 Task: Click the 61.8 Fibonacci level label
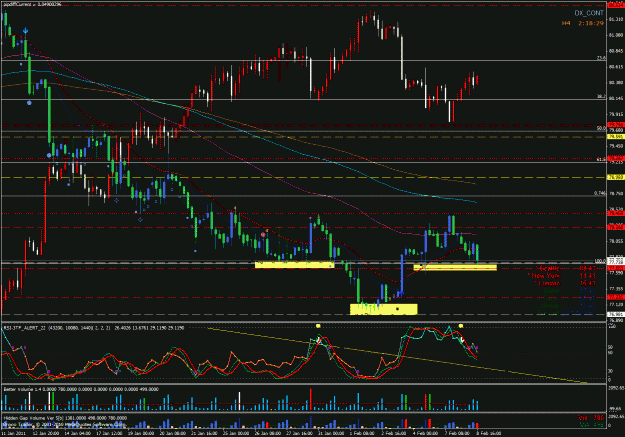pos(601,159)
